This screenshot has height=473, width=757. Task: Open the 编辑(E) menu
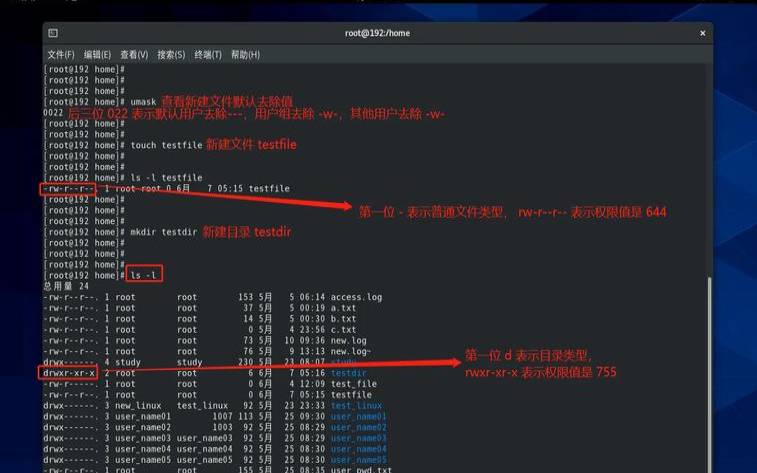[x=98, y=55]
